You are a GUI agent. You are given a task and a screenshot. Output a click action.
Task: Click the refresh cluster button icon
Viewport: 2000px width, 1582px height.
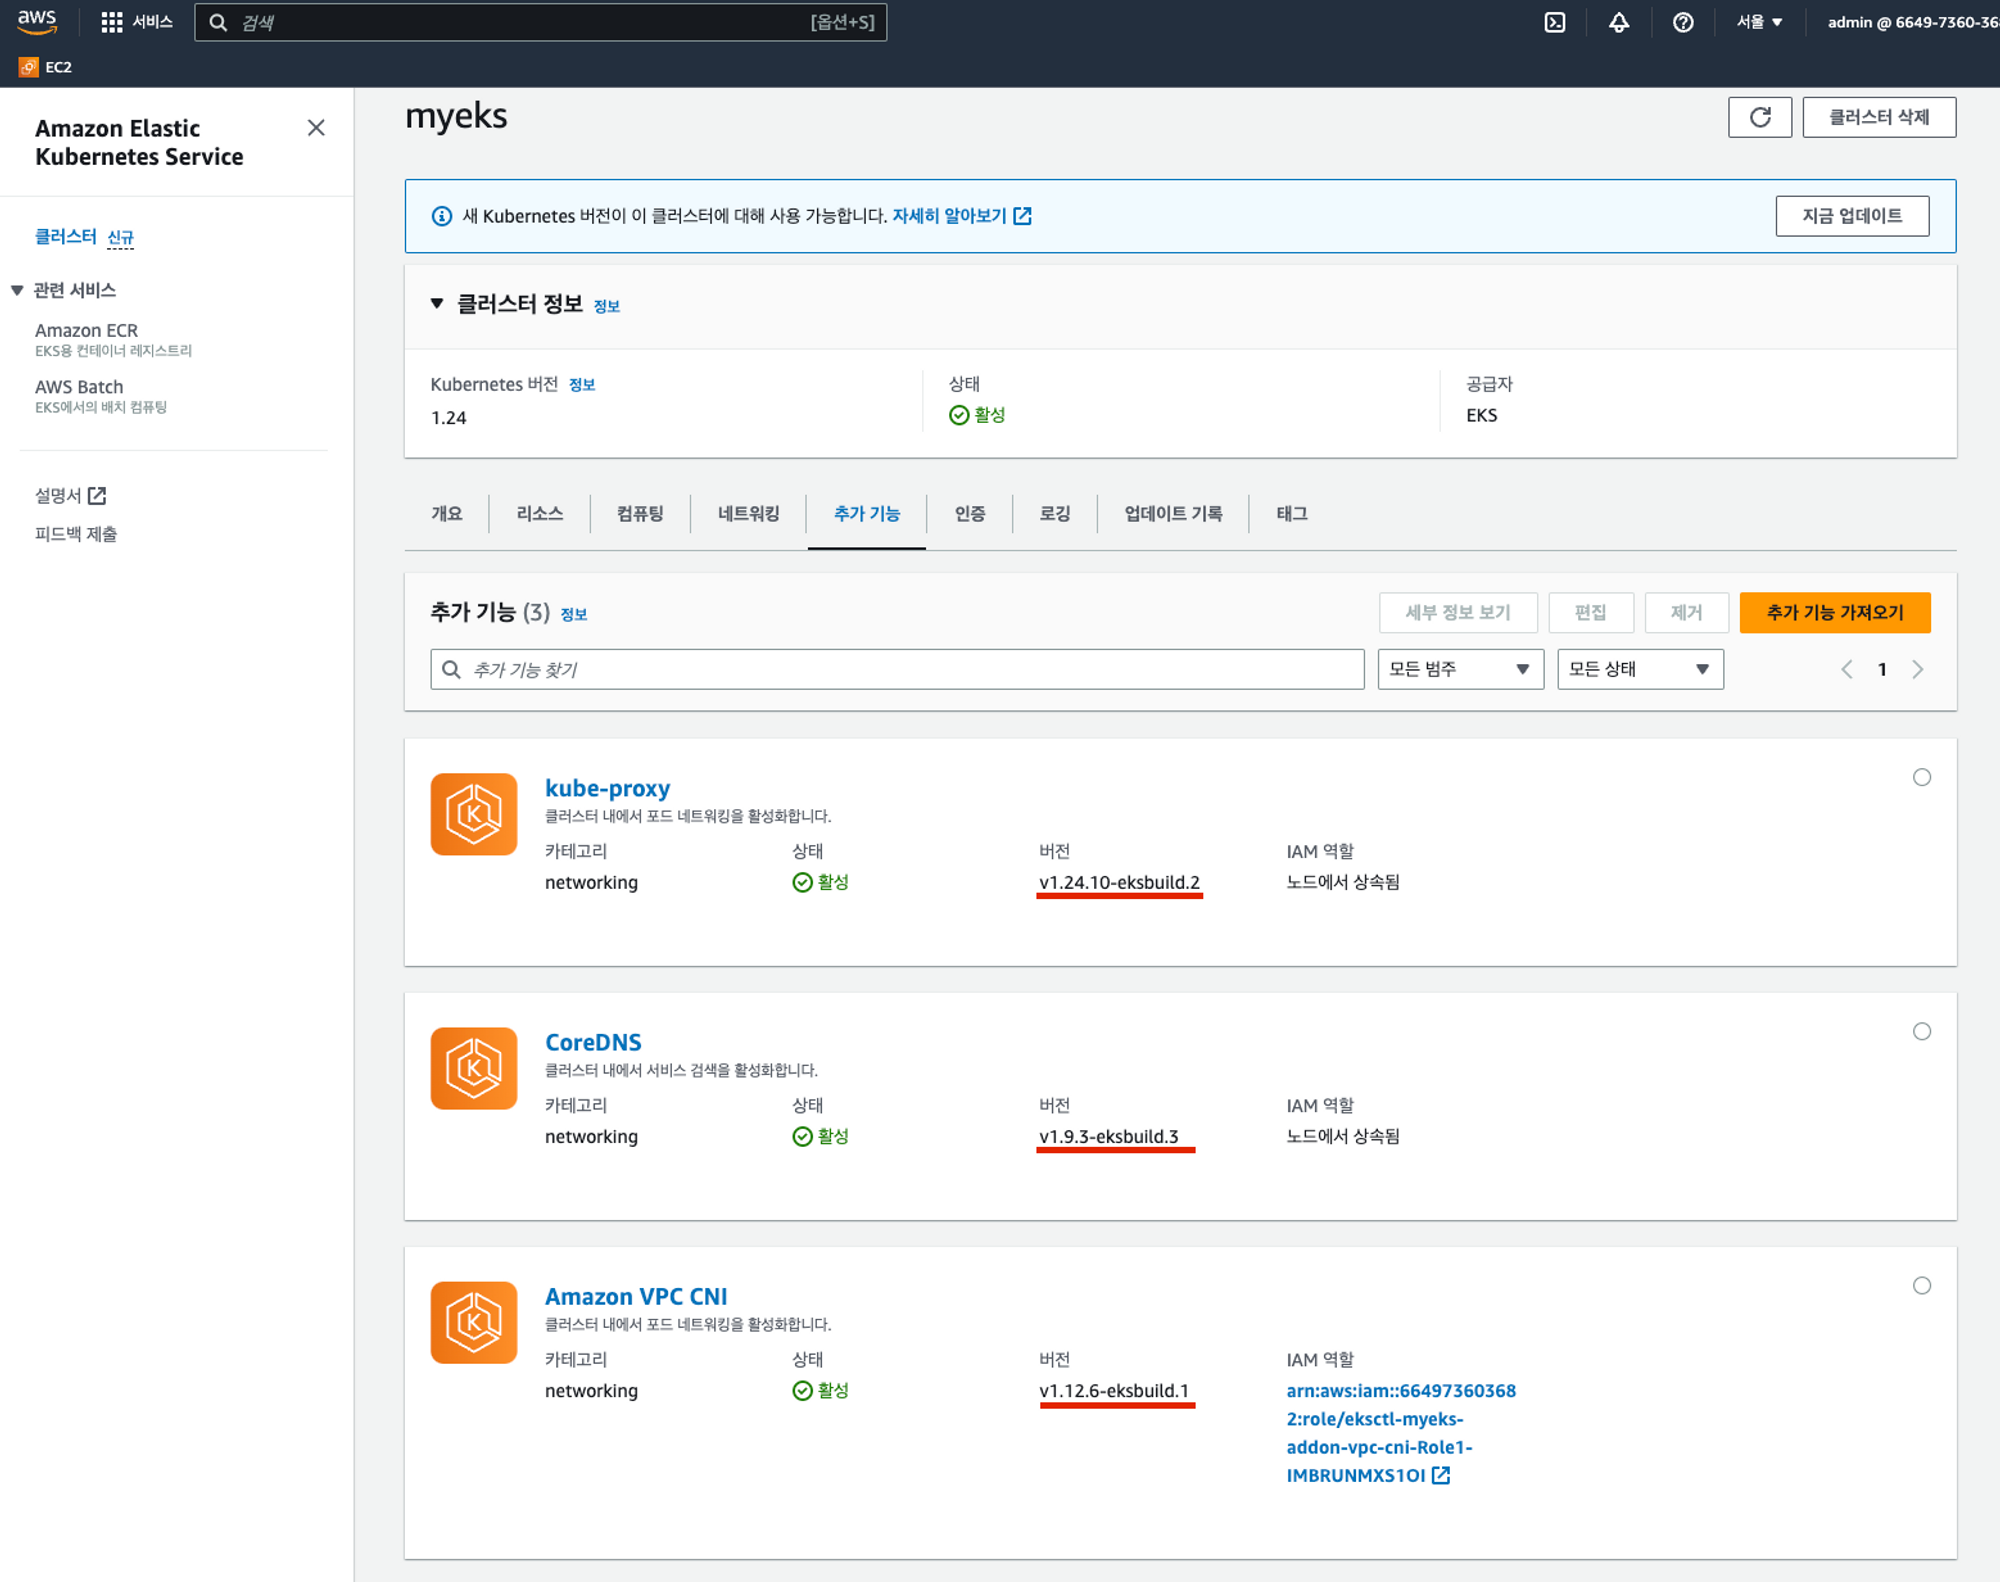coord(1760,117)
